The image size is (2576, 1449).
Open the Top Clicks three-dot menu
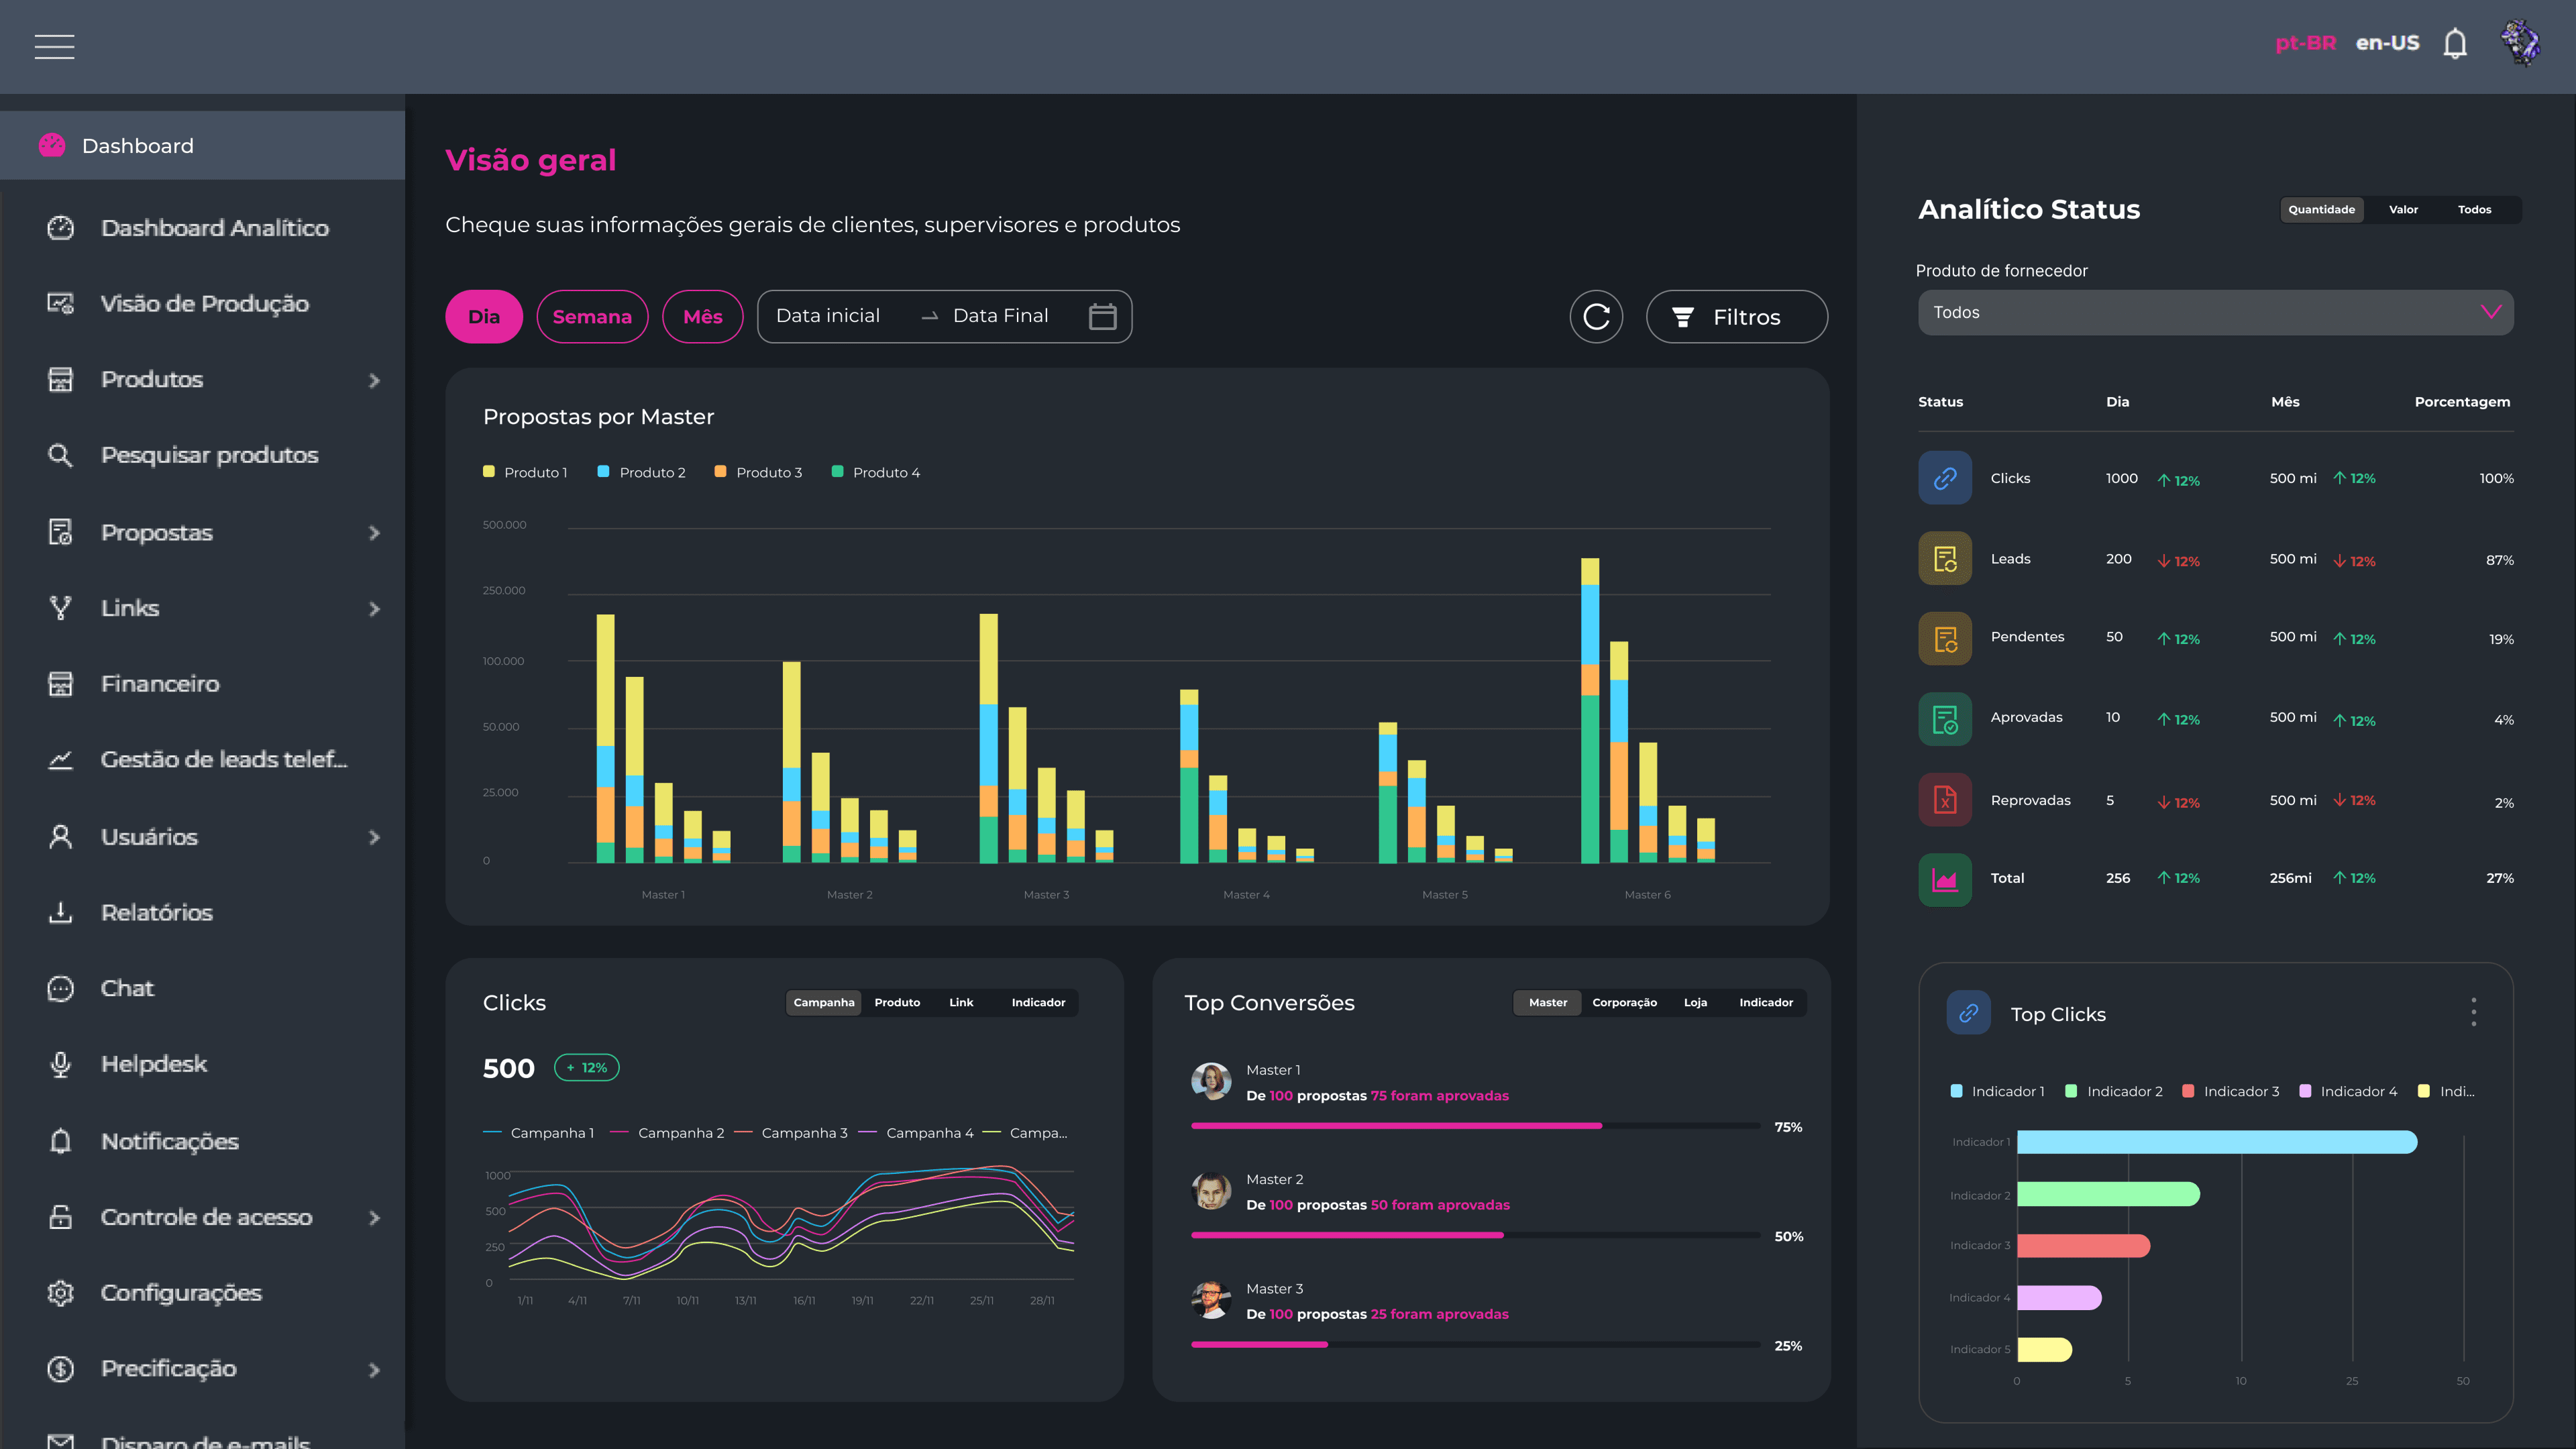[2474, 1011]
